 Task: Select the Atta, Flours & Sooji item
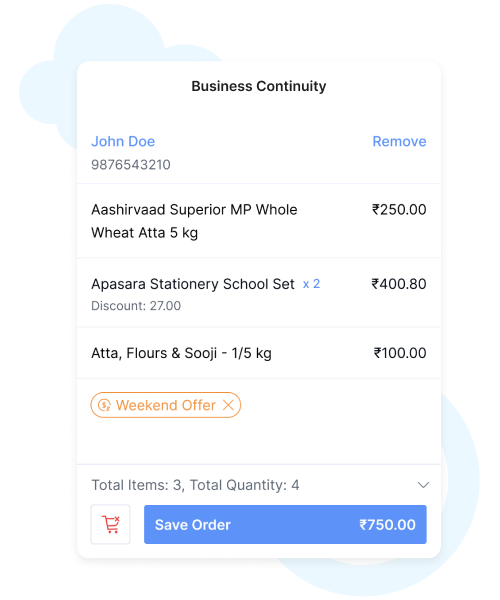259,353
